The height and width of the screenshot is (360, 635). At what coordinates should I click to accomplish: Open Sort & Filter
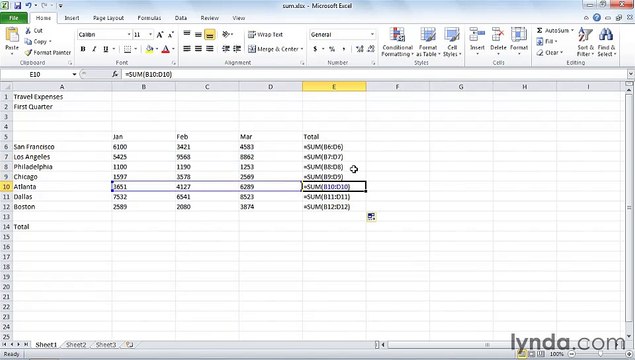tap(585, 42)
